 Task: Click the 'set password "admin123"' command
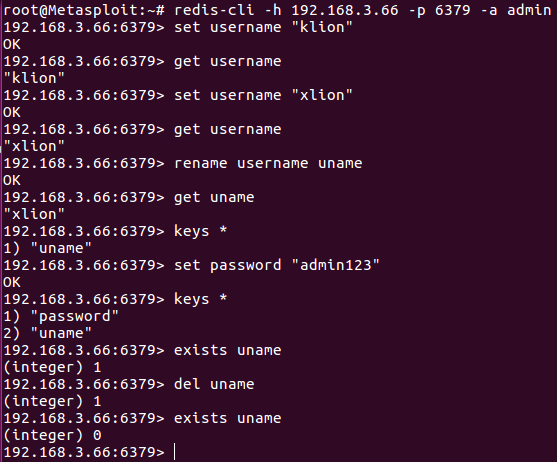coord(277,265)
